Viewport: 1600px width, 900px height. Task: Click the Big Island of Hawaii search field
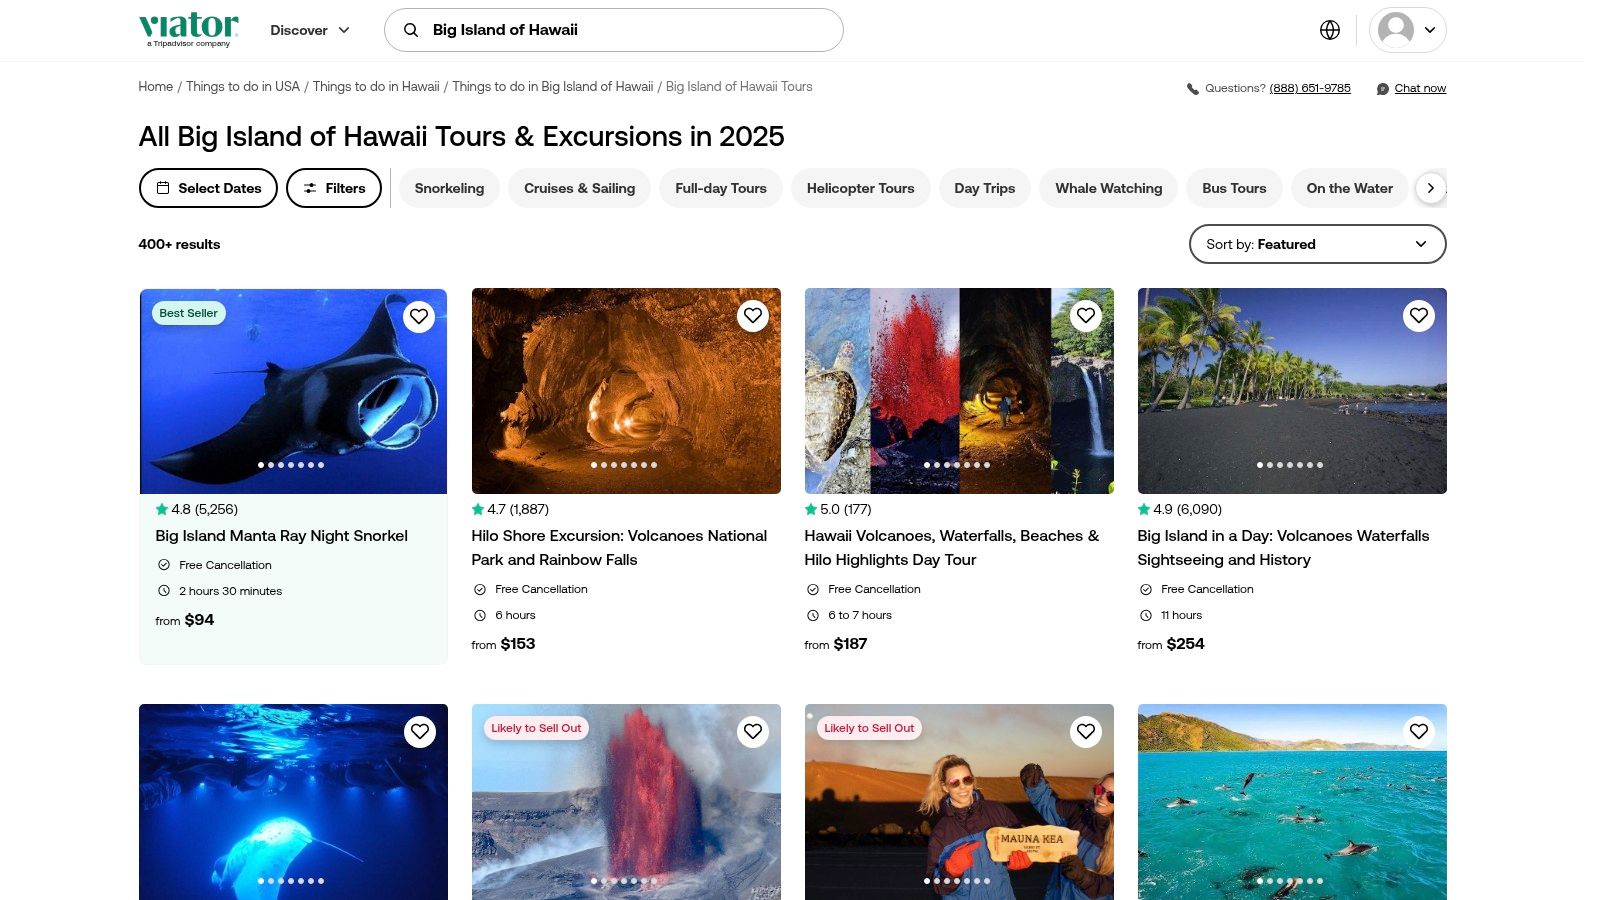pos(614,30)
